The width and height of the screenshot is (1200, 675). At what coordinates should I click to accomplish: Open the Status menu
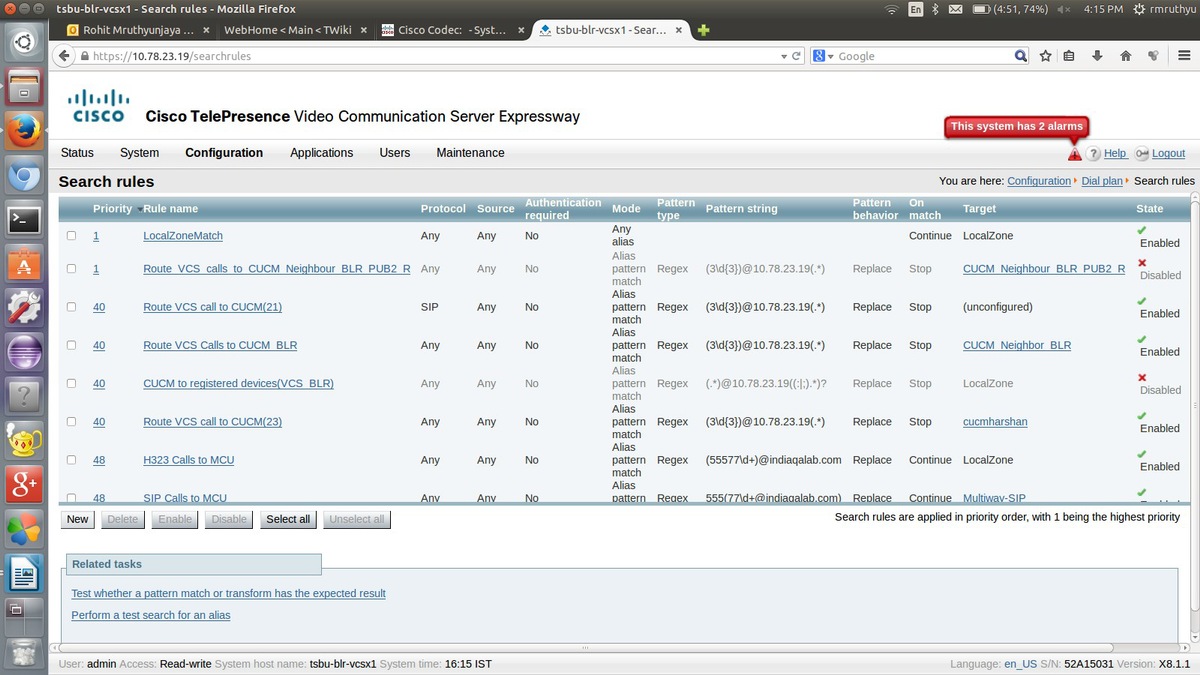(x=77, y=153)
